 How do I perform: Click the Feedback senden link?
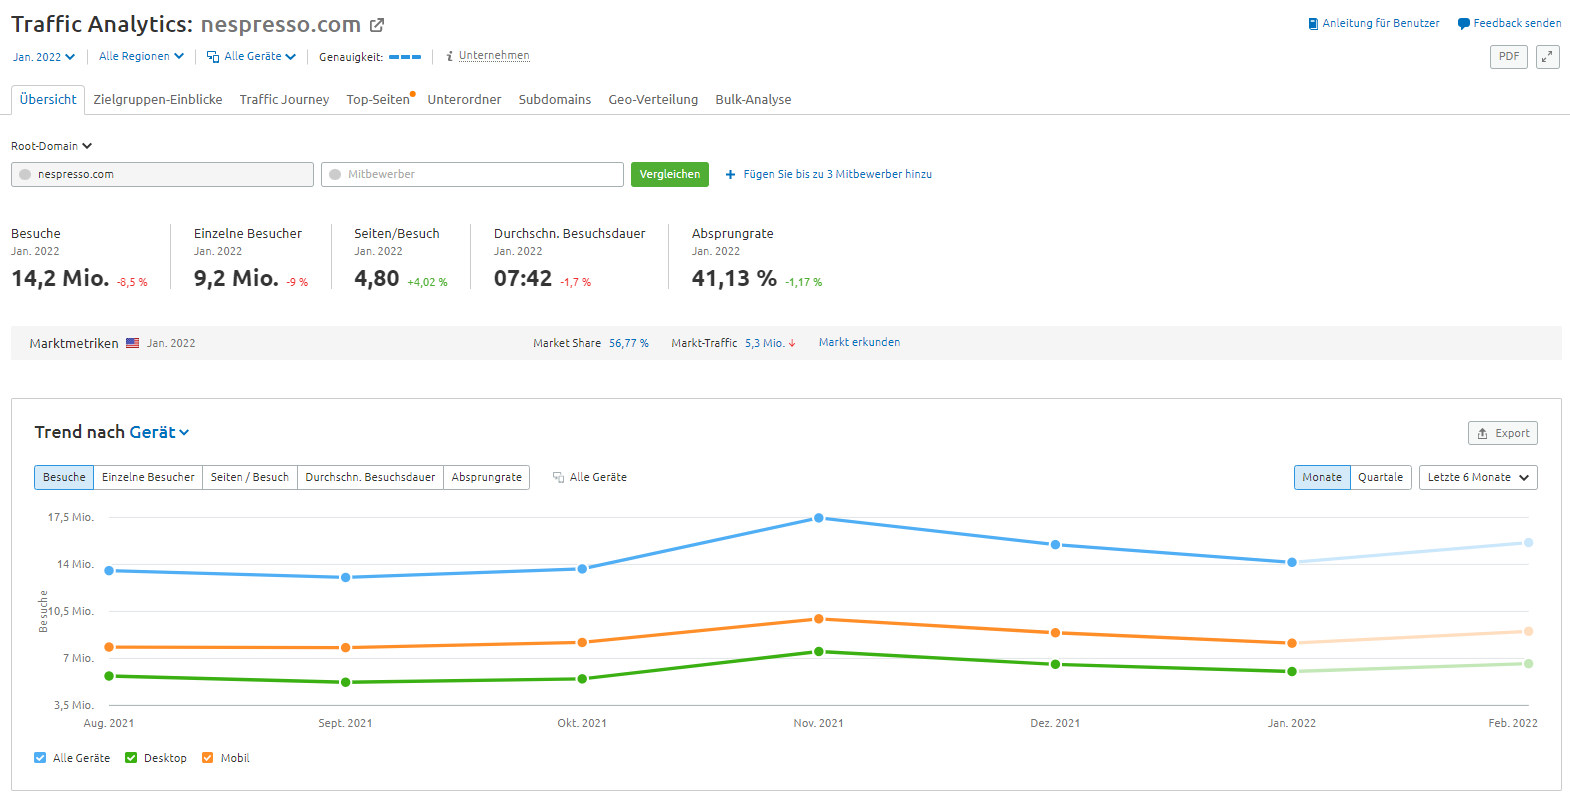click(1517, 23)
